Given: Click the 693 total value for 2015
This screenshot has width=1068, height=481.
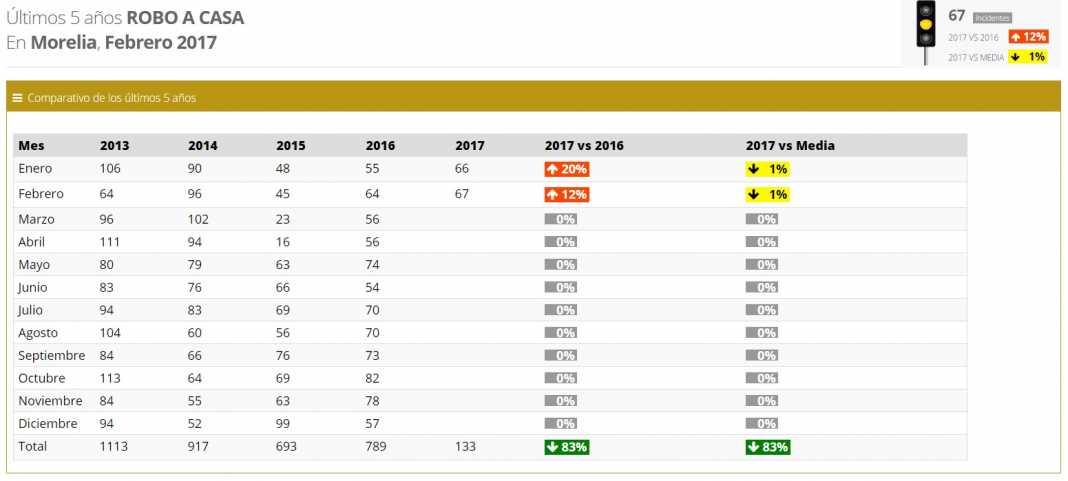Looking at the screenshot, I should pos(287,447).
